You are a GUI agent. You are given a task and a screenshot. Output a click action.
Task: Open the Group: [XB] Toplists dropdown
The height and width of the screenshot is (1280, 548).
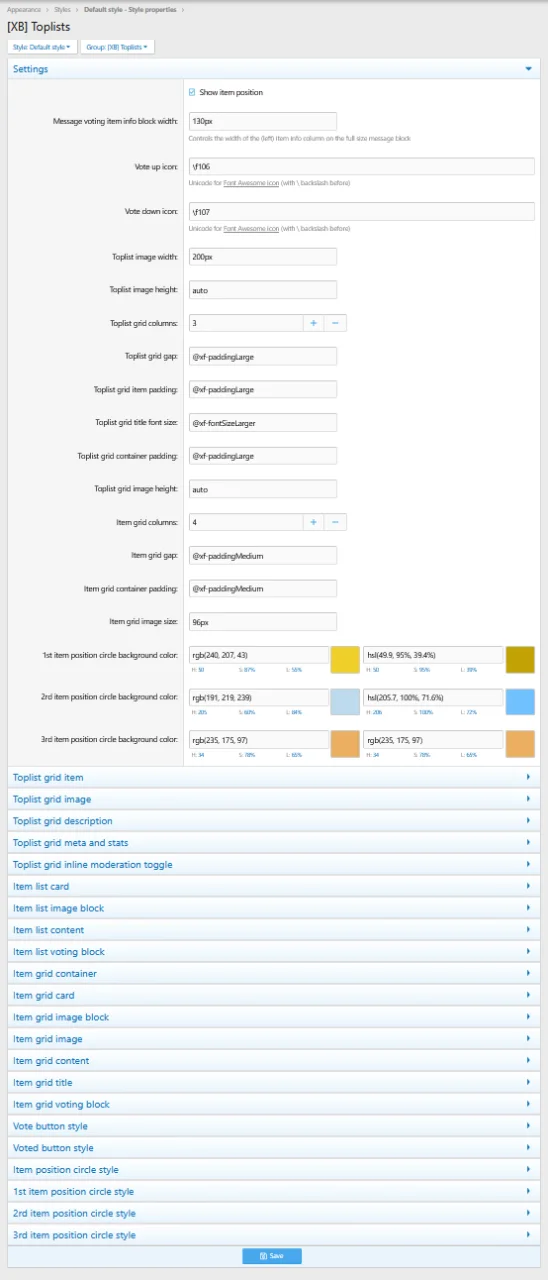(117, 47)
